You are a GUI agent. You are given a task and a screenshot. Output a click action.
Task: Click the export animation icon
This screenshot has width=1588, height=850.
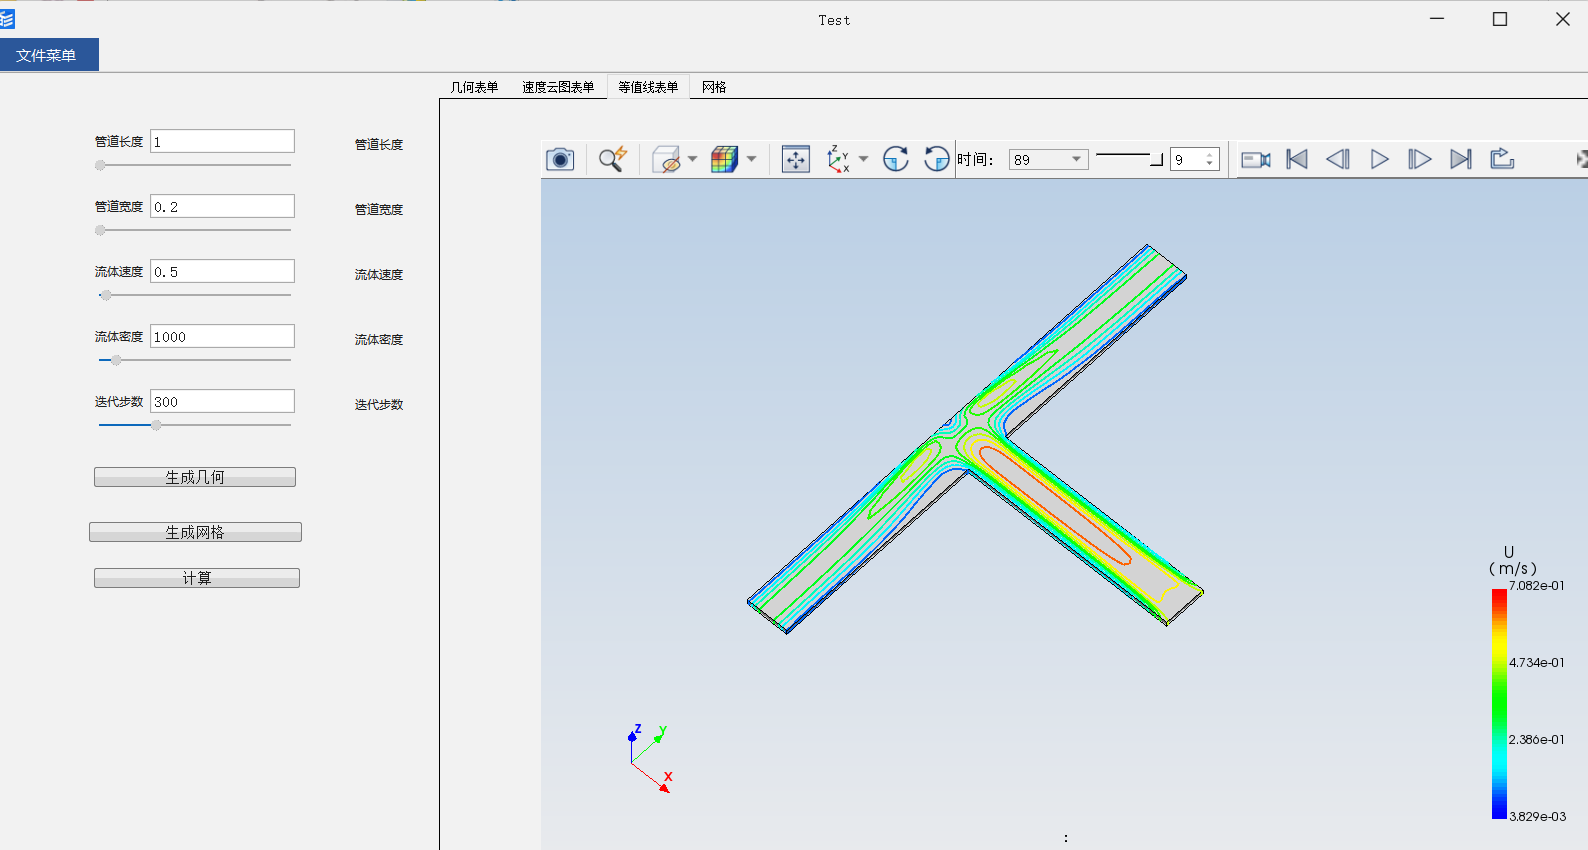pyautogui.click(x=1502, y=159)
